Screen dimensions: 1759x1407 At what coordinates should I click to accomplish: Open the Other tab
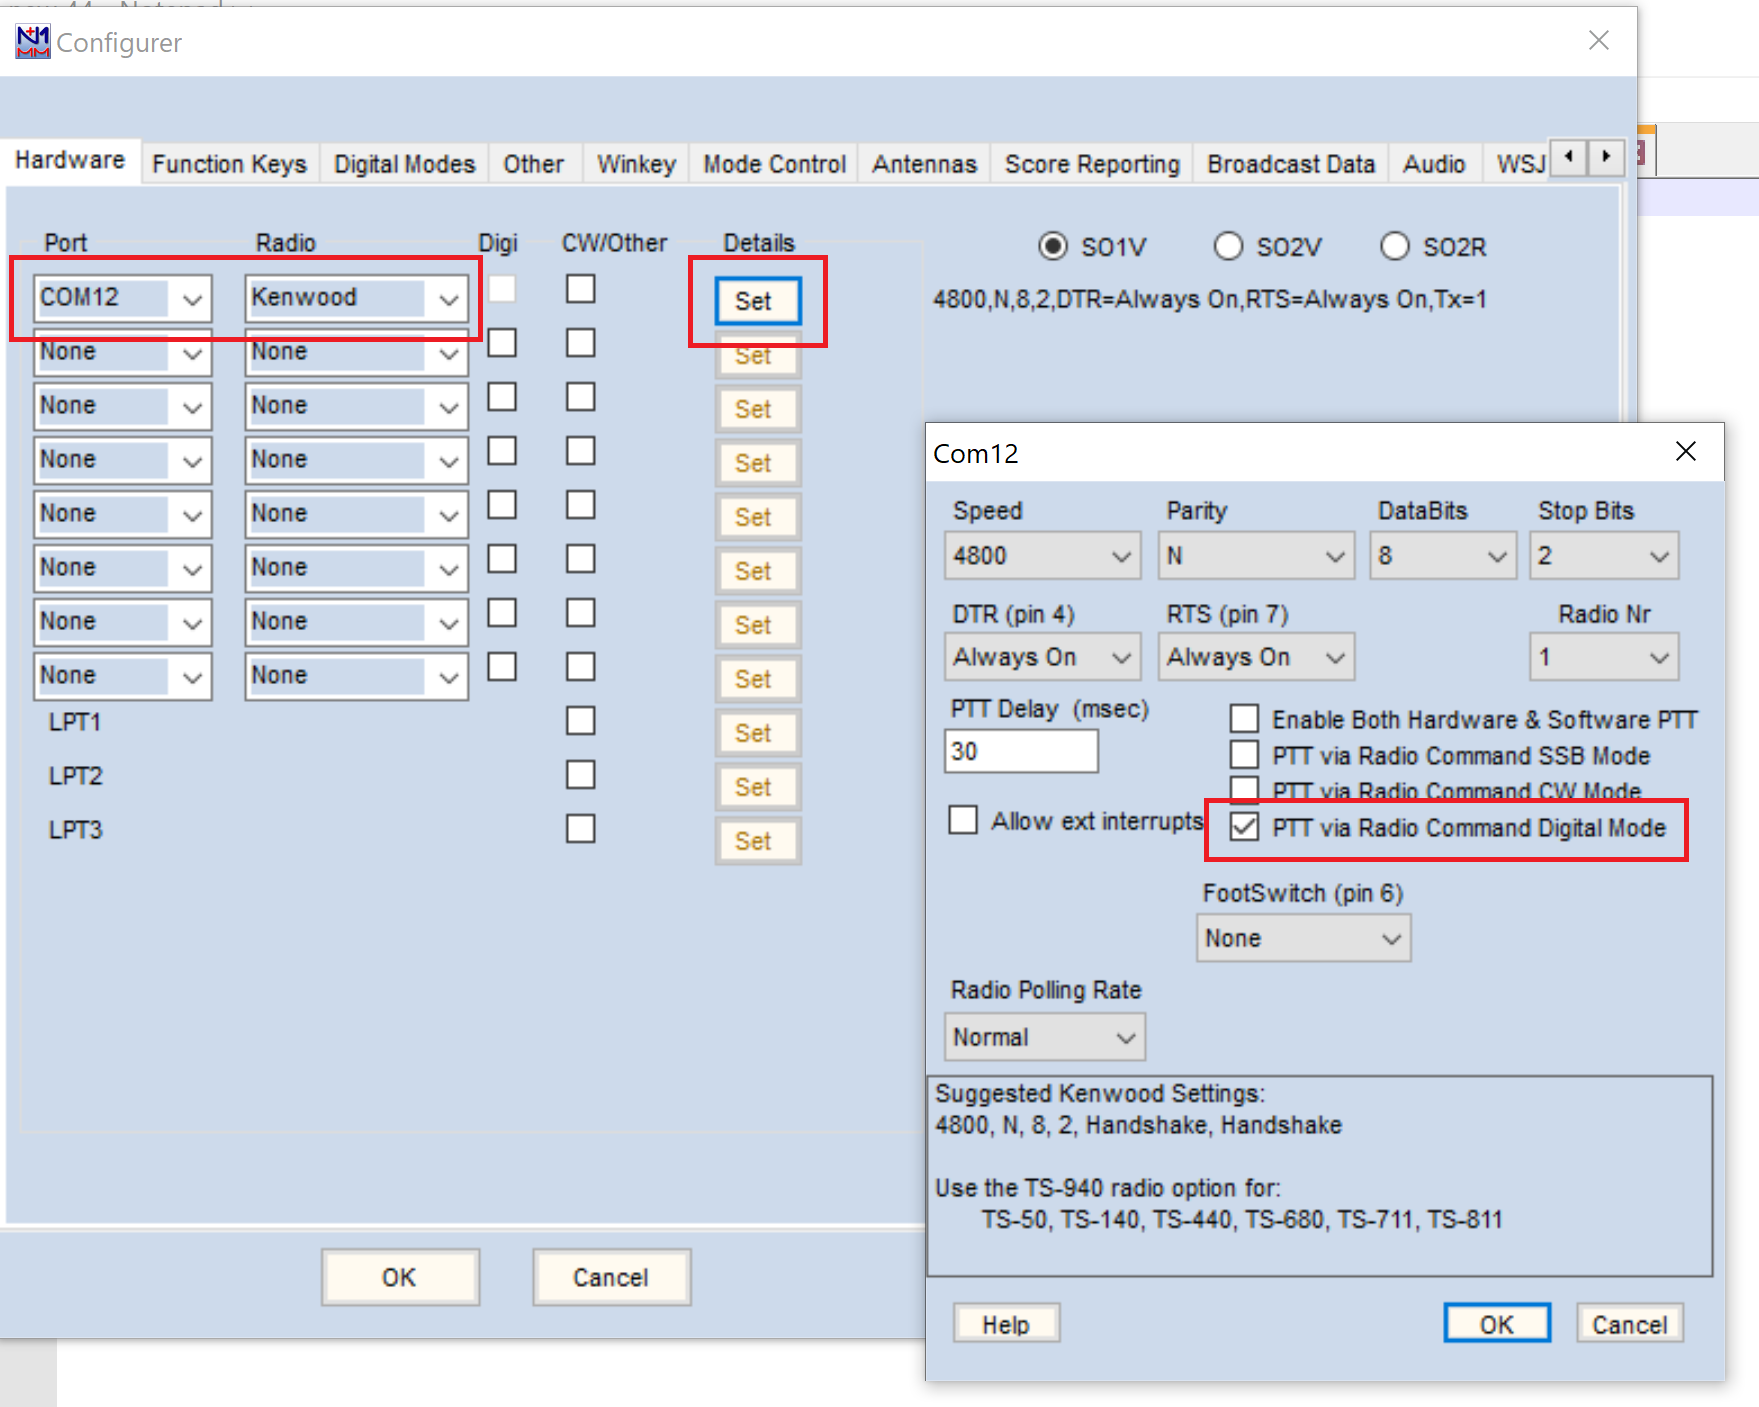533,164
